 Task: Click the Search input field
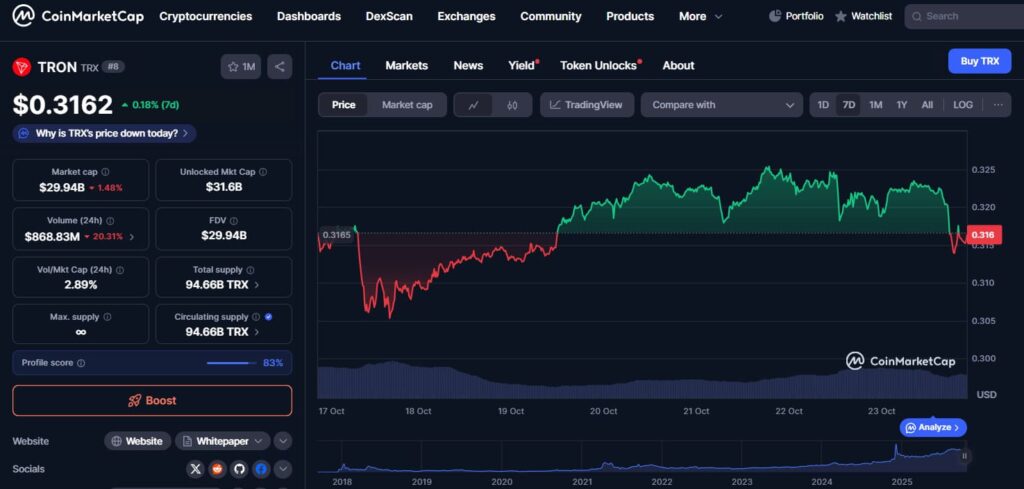964,16
